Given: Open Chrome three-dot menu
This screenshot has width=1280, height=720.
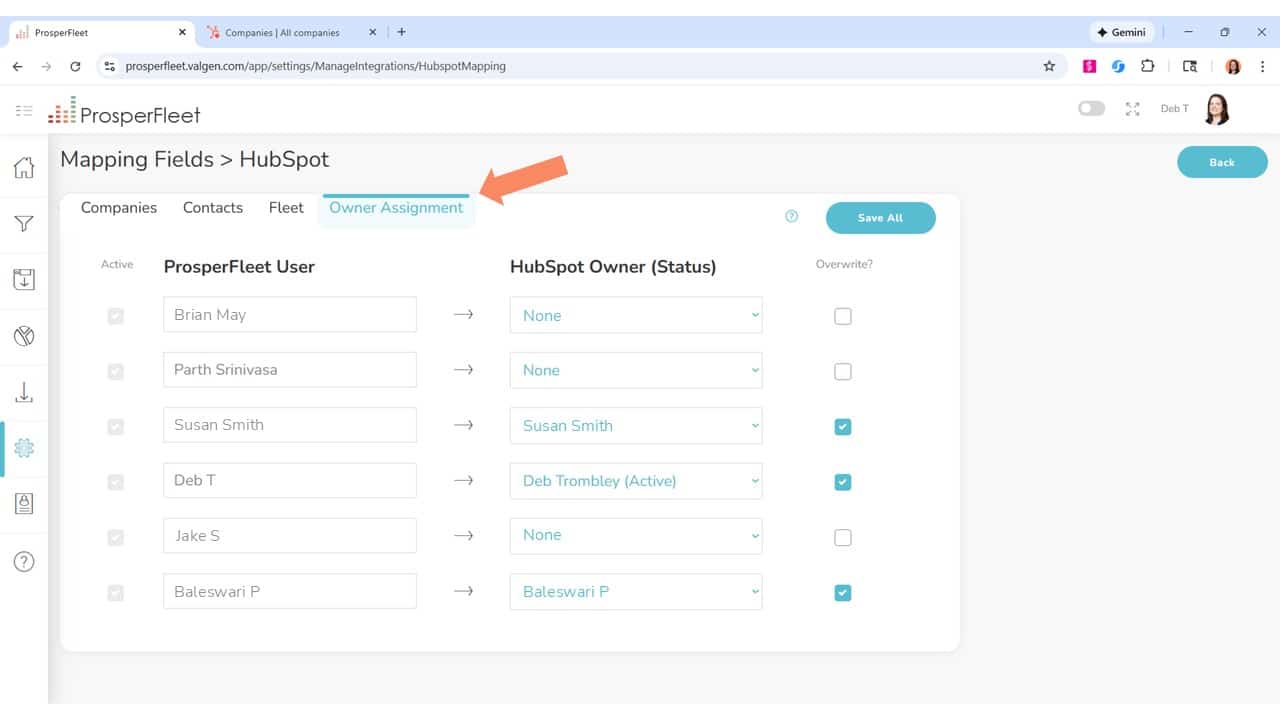Looking at the screenshot, I should (x=1263, y=66).
